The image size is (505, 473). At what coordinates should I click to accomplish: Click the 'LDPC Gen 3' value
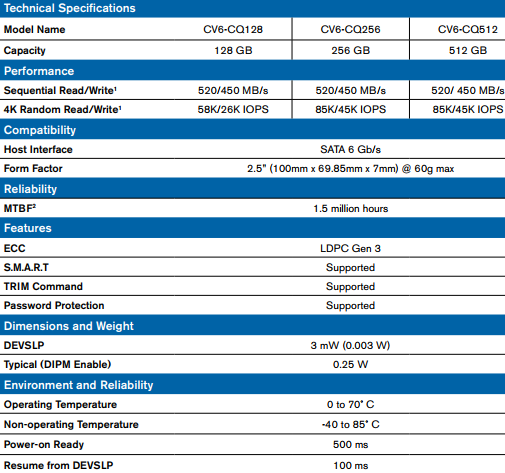tap(350, 248)
